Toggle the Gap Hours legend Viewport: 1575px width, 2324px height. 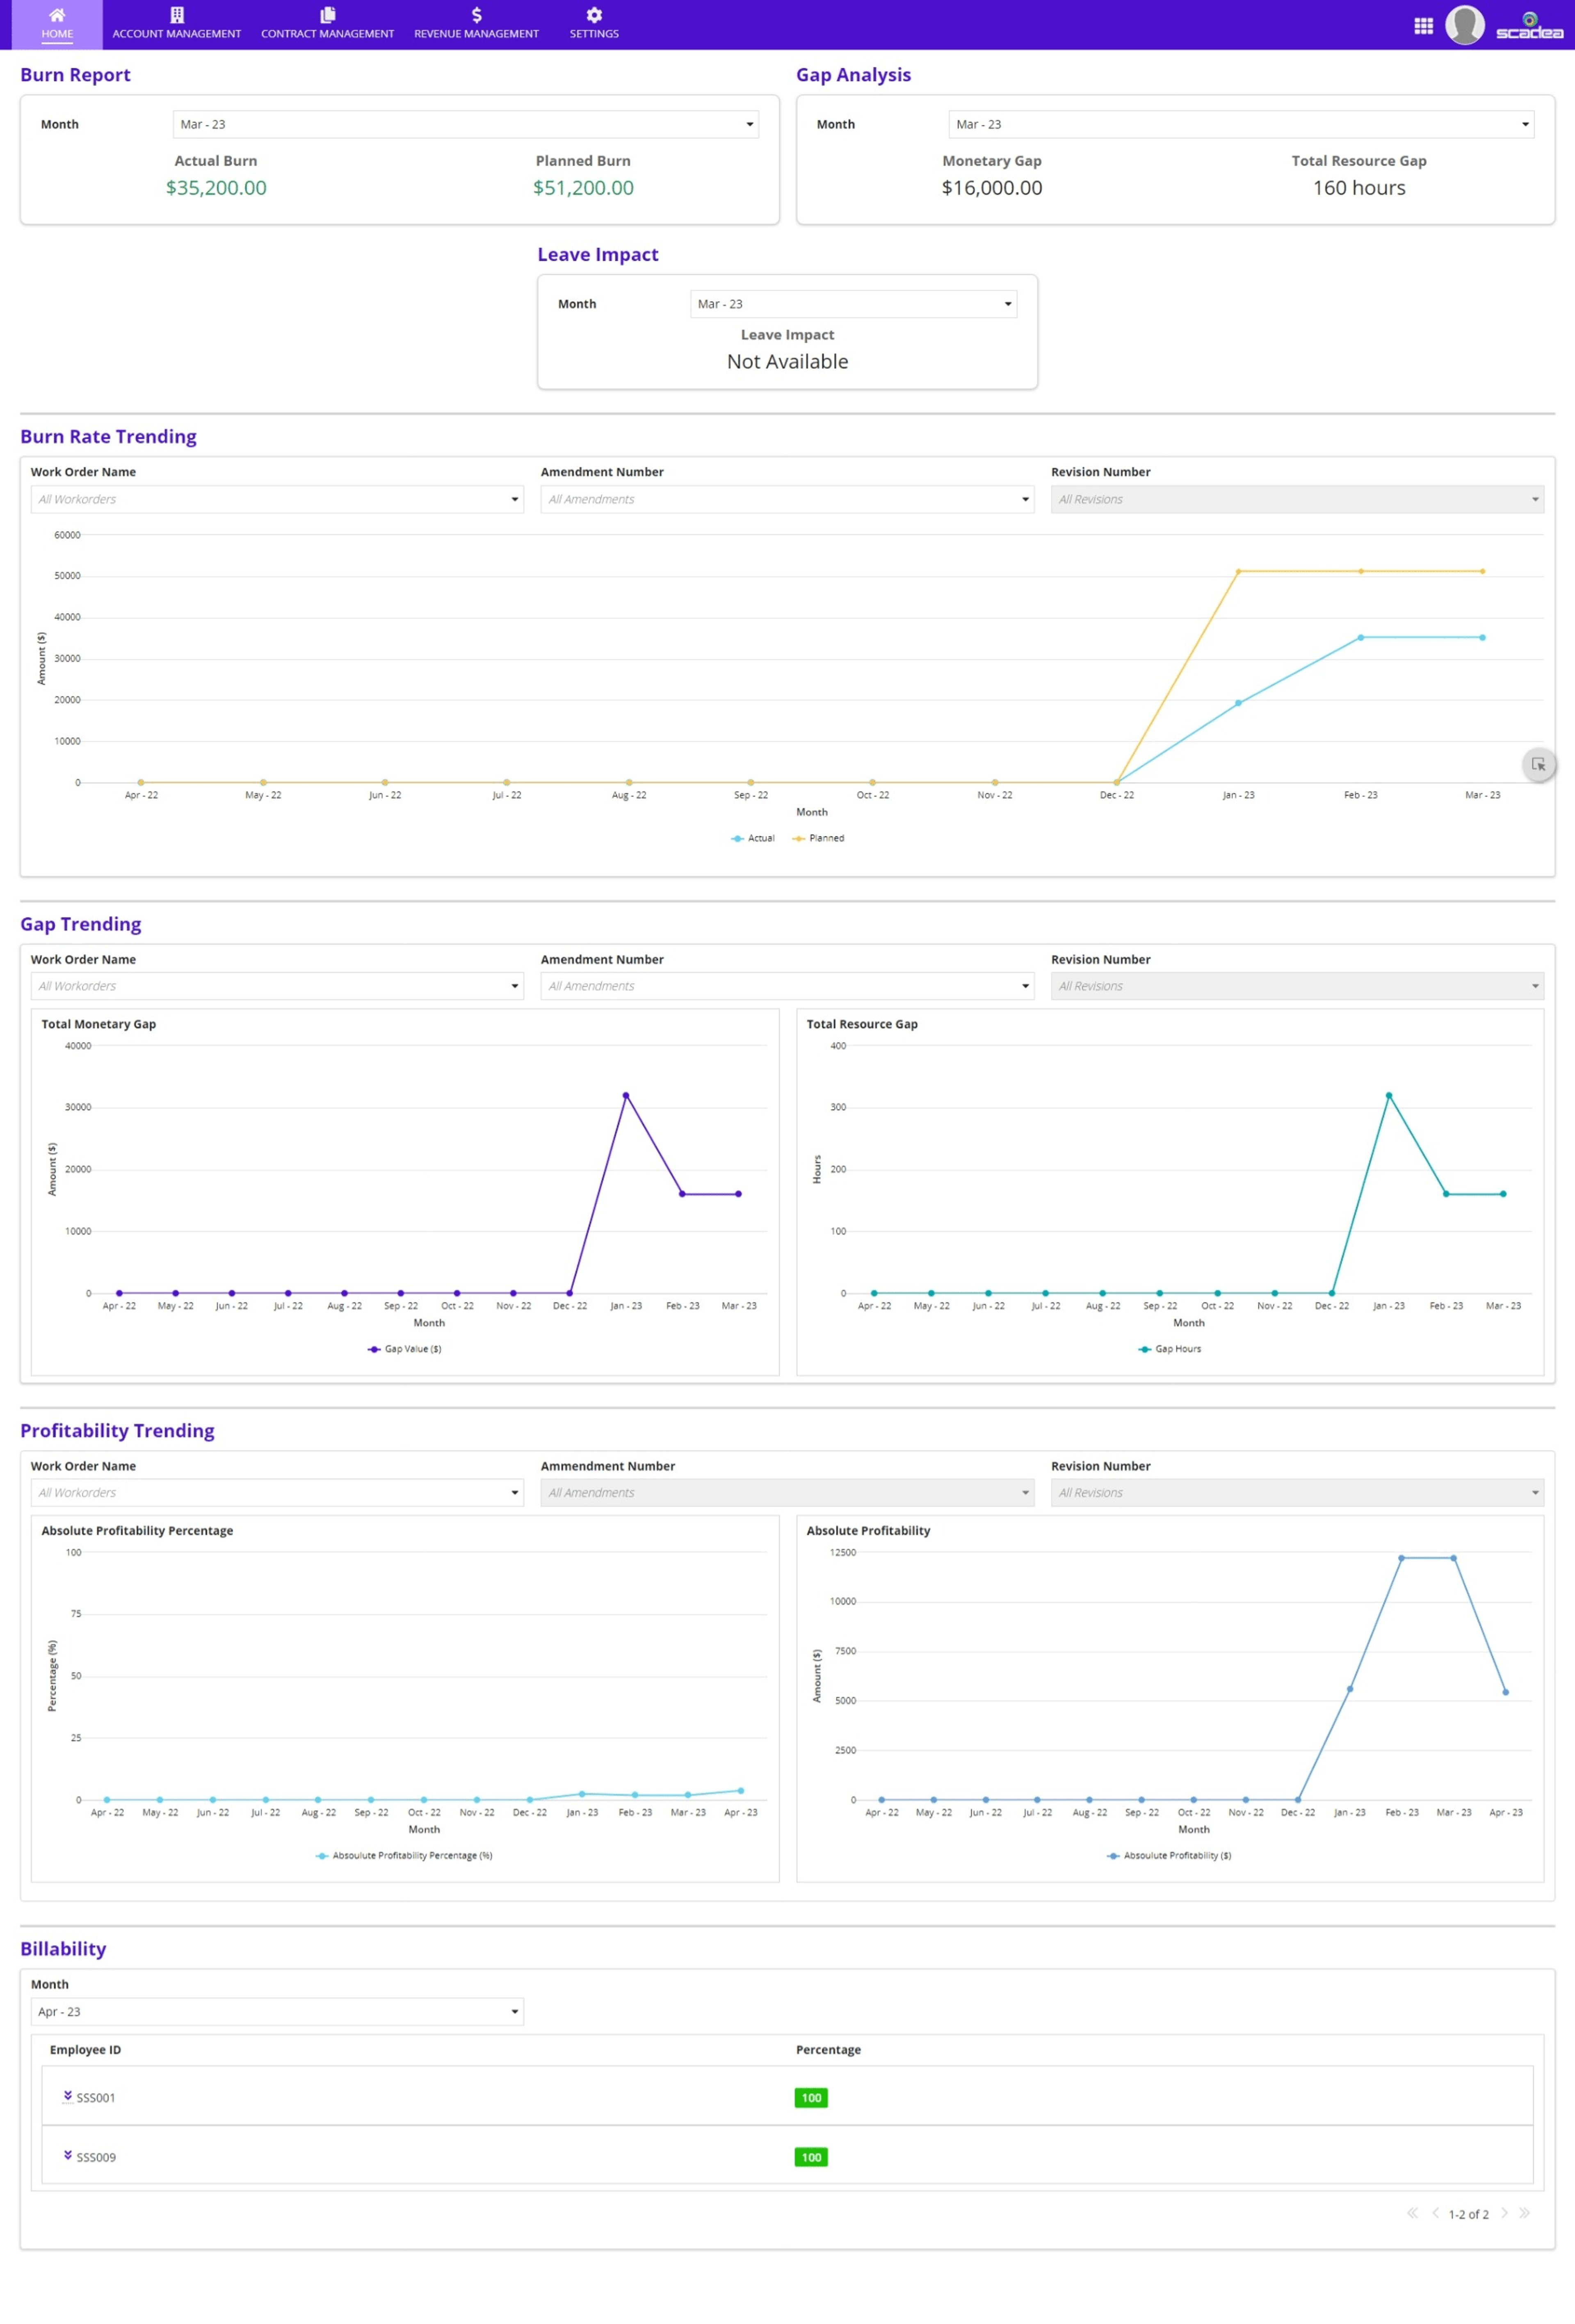coord(1170,1349)
